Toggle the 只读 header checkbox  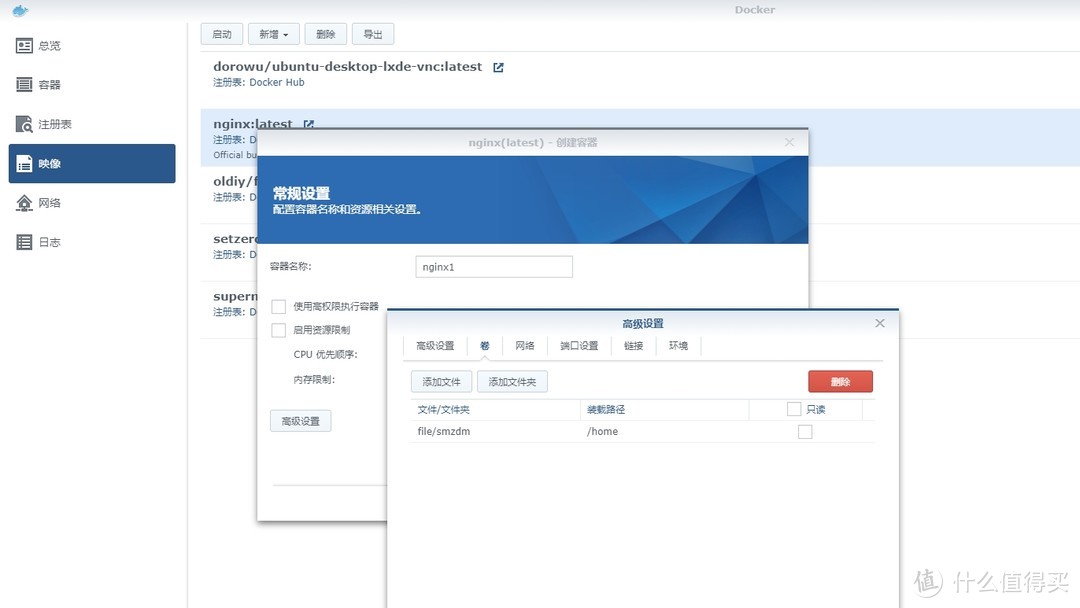[x=793, y=409]
